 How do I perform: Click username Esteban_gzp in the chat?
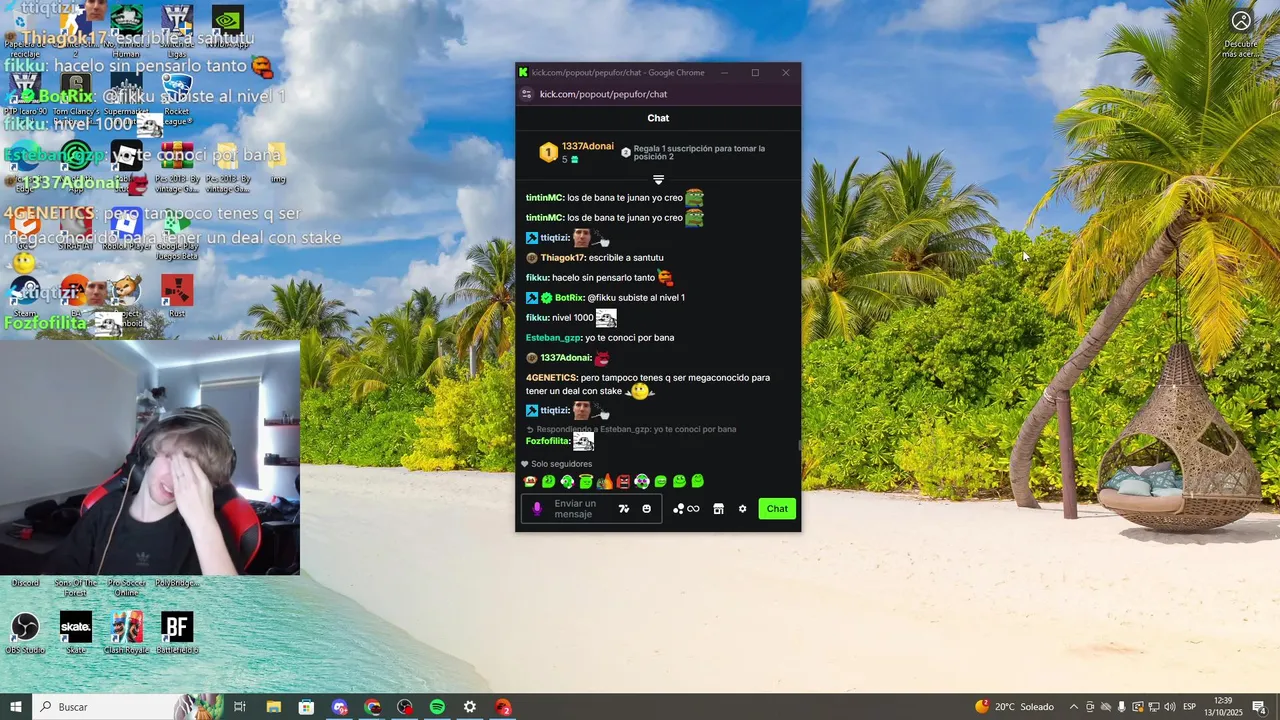tap(553, 338)
